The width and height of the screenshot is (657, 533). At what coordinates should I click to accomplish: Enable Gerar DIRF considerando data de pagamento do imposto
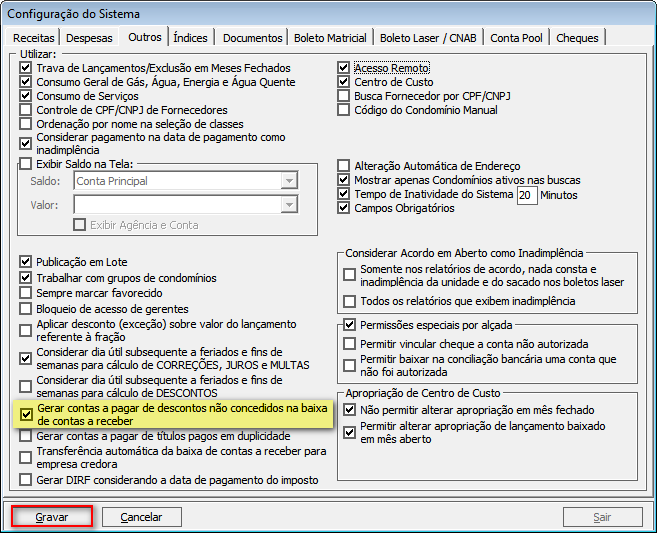click(26, 480)
